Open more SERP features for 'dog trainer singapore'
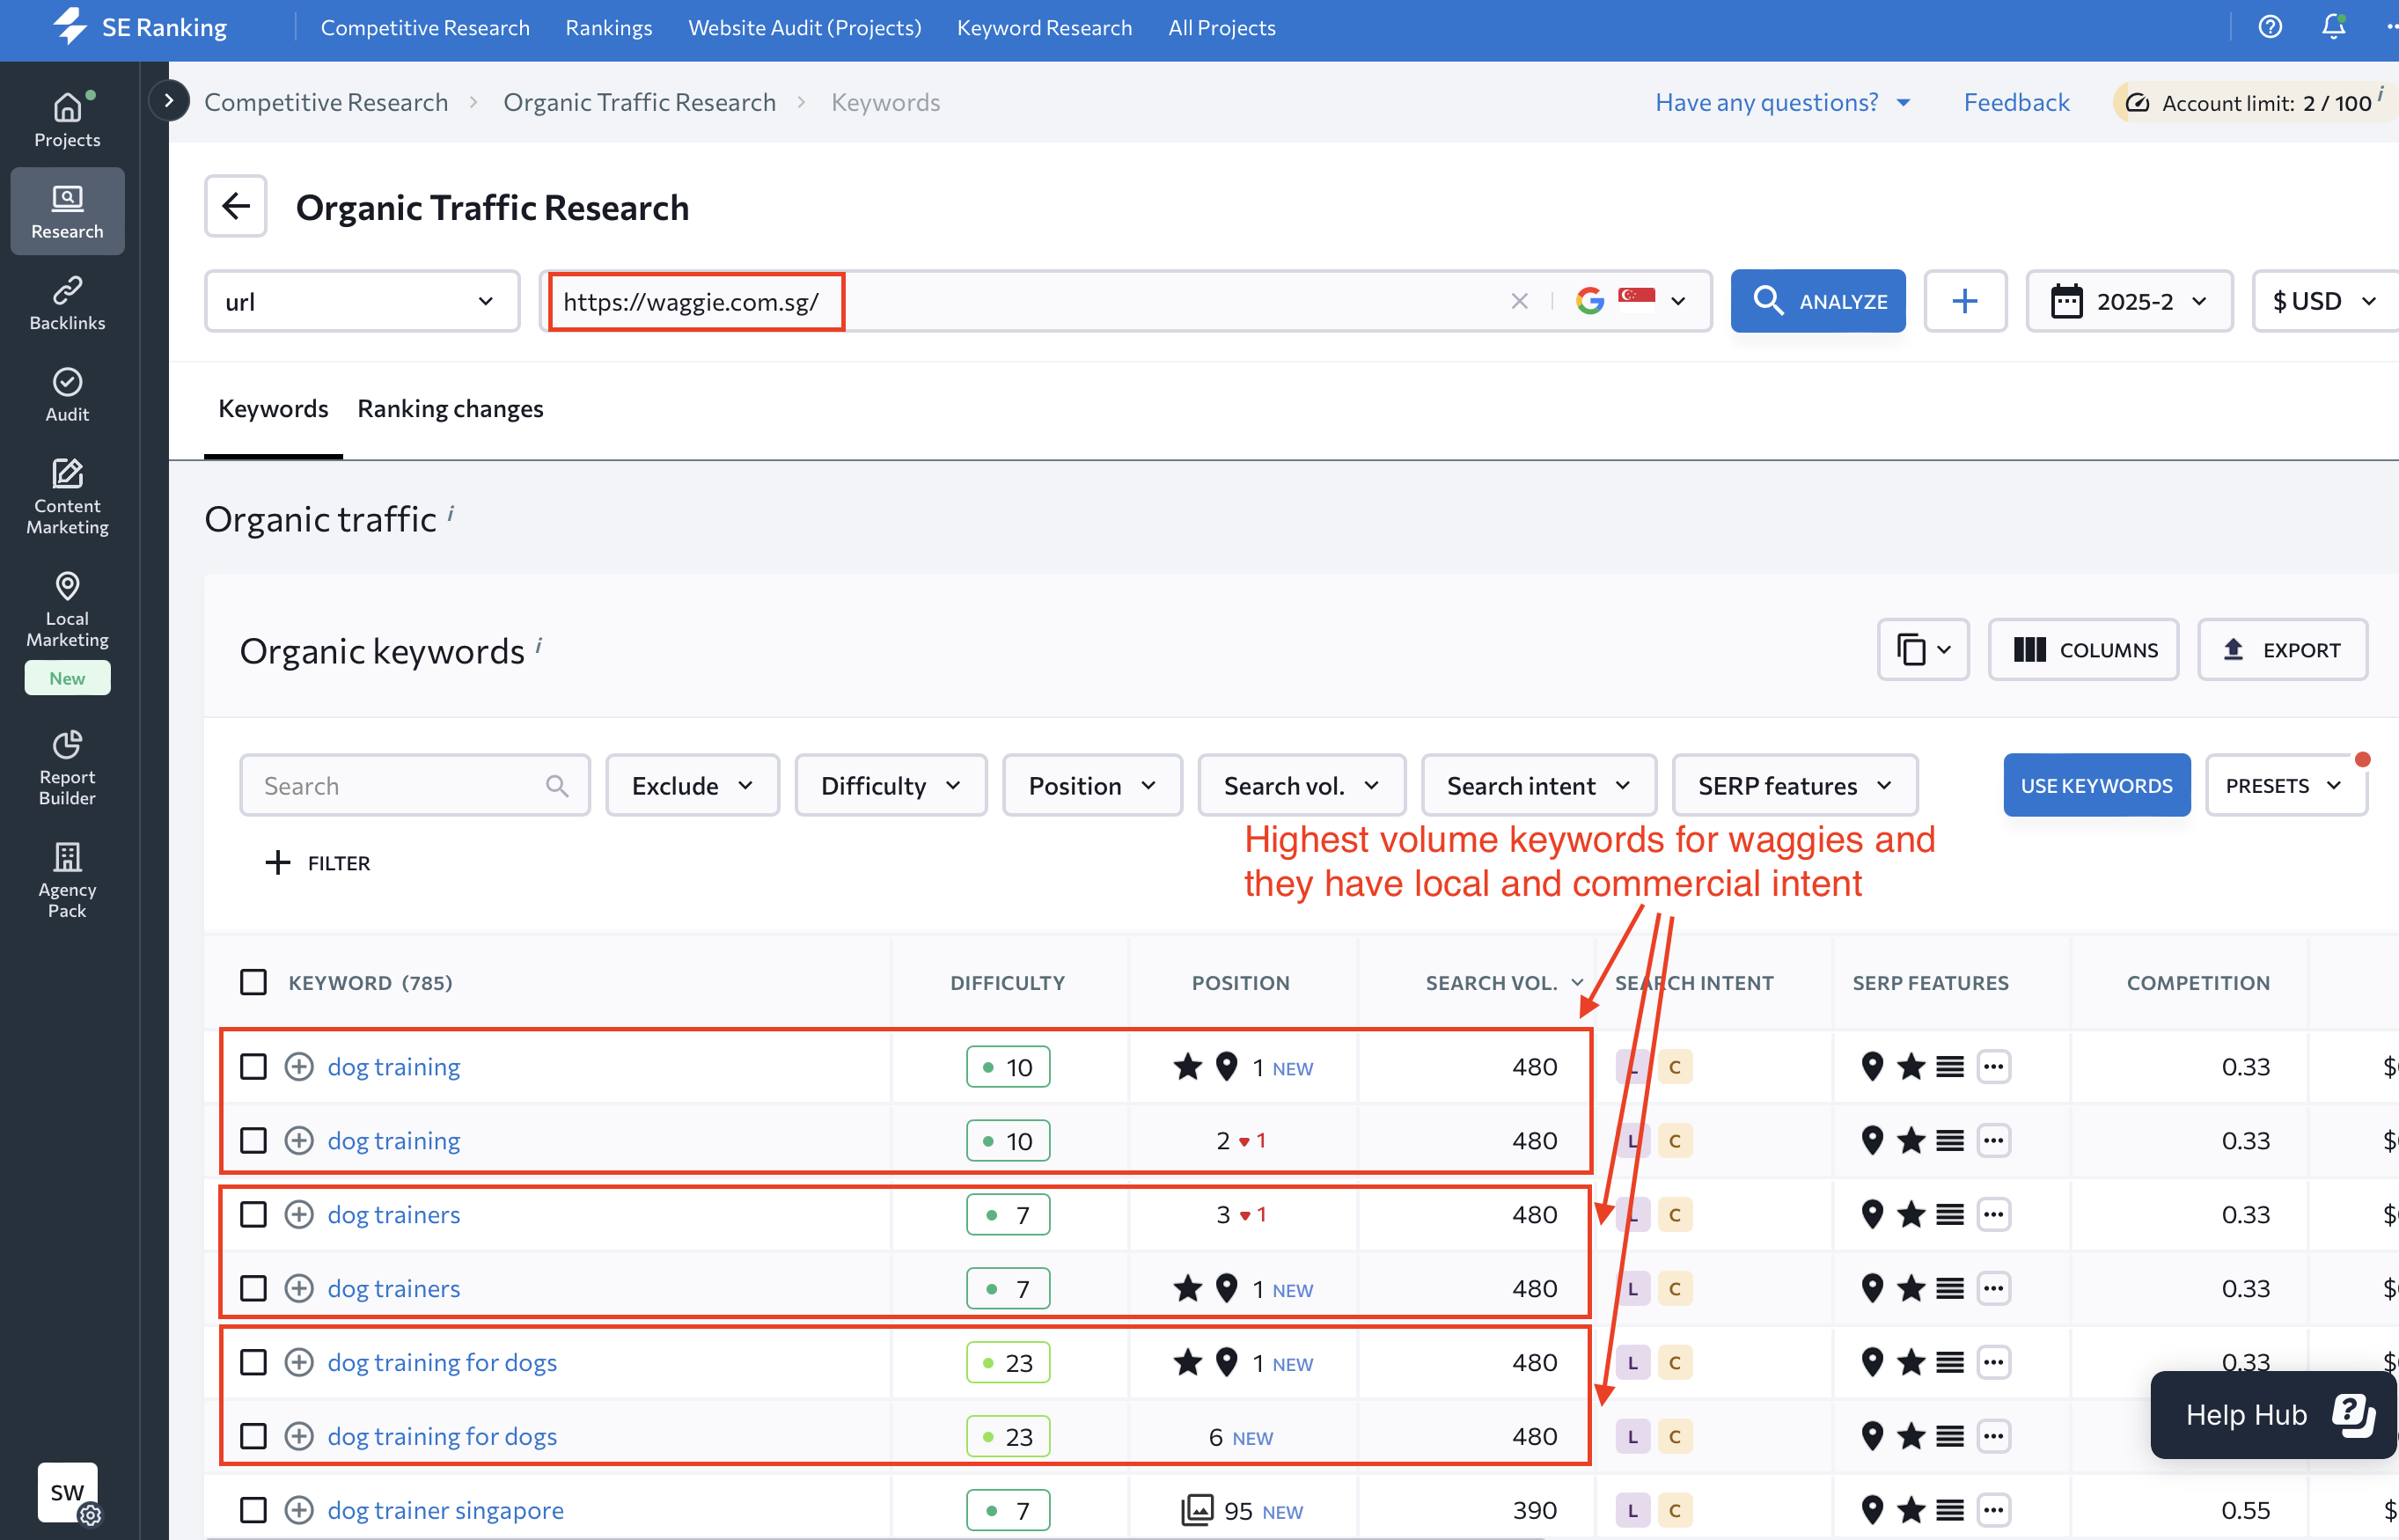This screenshot has height=1540, width=2399. tap(1993, 1510)
